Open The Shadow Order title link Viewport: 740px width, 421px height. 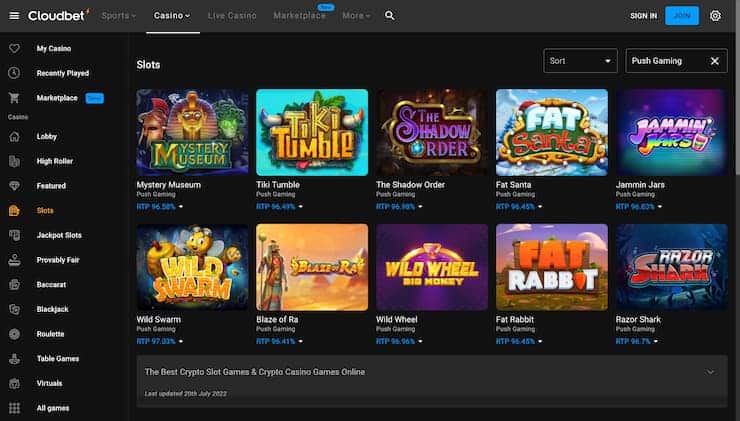pyautogui.click(x=410, y=185)
